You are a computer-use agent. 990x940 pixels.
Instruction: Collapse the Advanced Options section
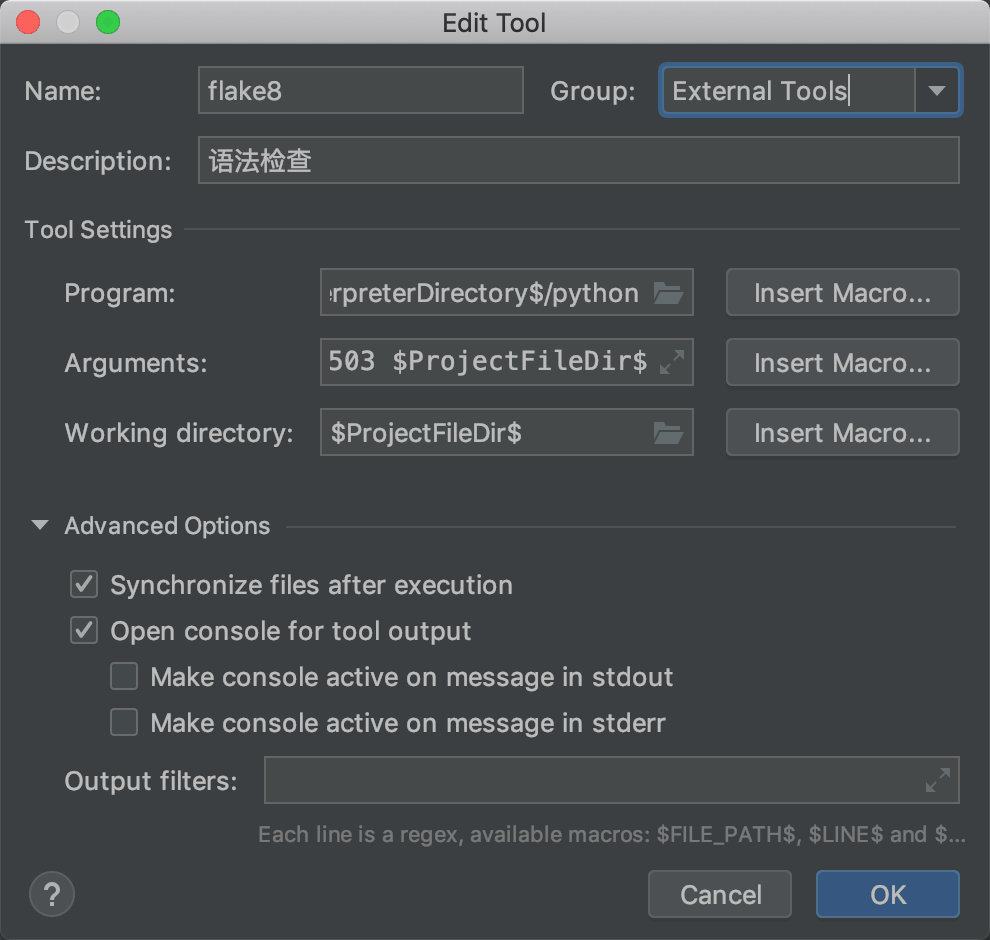pyautogui.click(x=40, y=525)
